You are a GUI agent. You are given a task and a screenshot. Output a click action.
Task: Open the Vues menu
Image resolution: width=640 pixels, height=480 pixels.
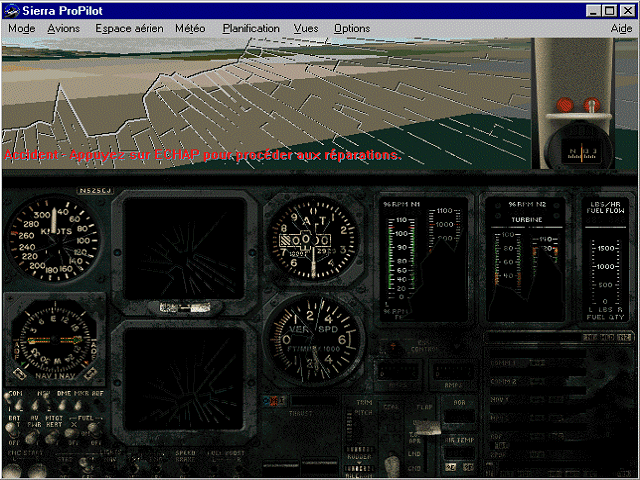(306, 29)
